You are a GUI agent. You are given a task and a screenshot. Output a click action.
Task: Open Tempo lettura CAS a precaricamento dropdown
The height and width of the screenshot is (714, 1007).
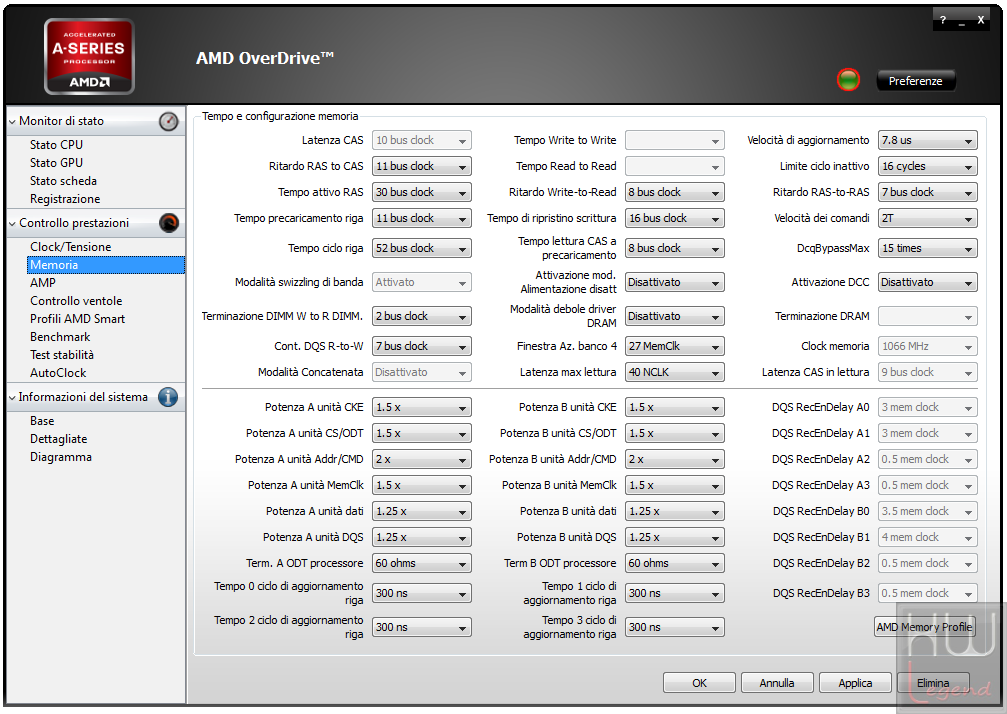coord(674,248)
